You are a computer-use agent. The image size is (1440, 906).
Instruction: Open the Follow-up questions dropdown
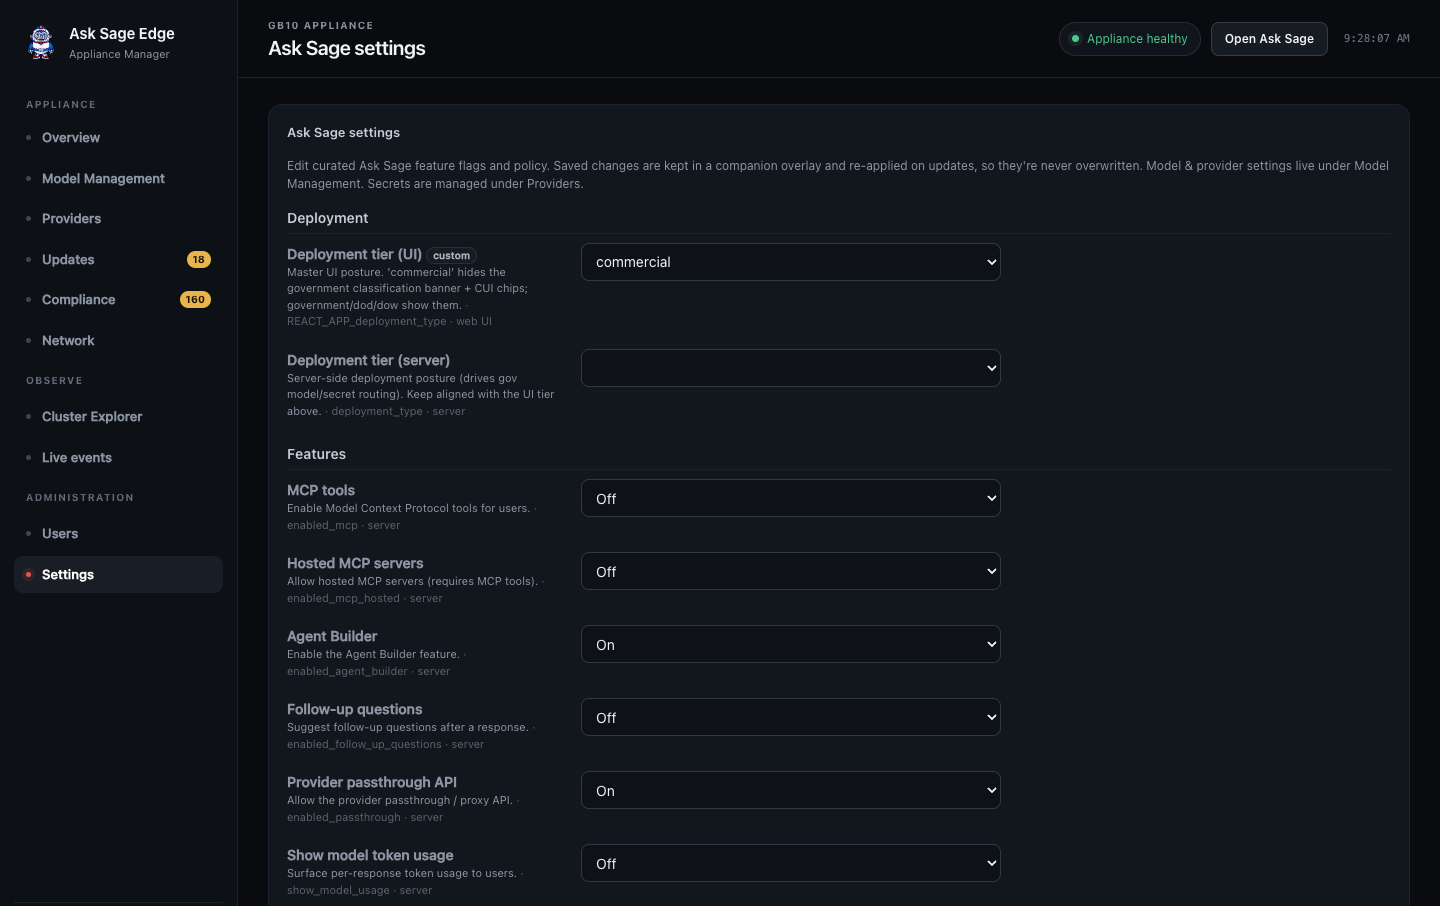[791, 717]
